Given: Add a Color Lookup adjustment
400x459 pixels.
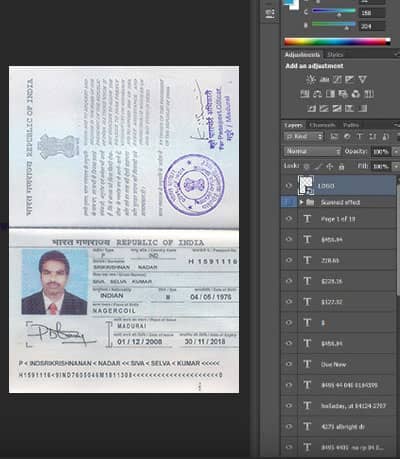Looking at the screenshot, I should (x=369, y=94).
